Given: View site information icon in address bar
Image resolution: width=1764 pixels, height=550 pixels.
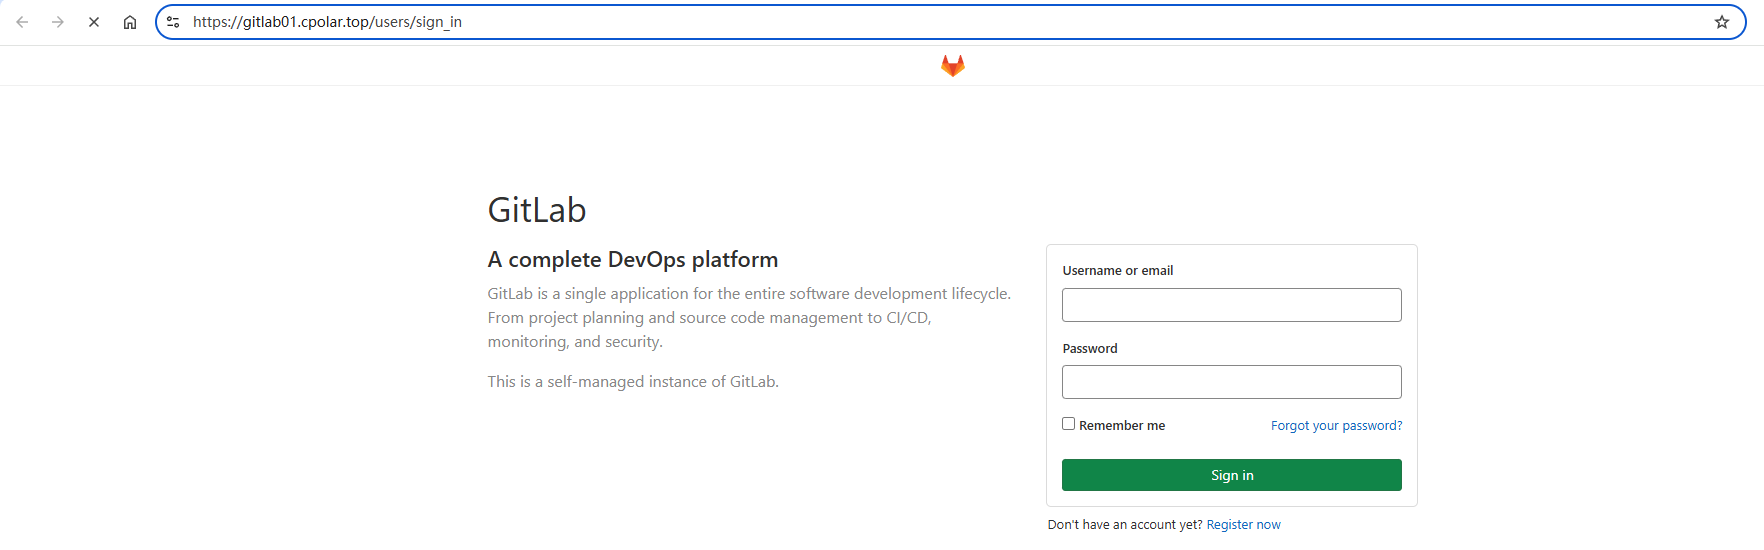Looking at the screenshot, I should click(173, 22).
